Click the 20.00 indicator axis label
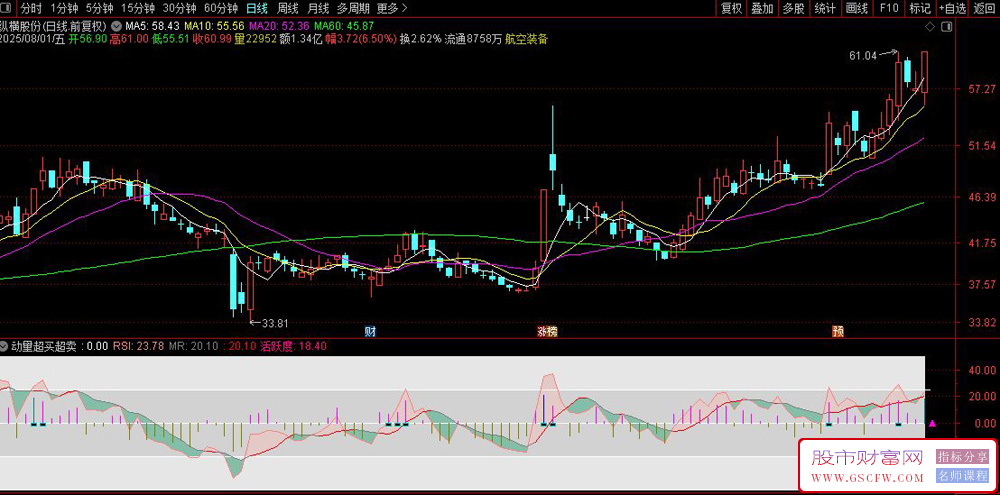This screenshot has width=1000, height=495. [x=982, y=397]
